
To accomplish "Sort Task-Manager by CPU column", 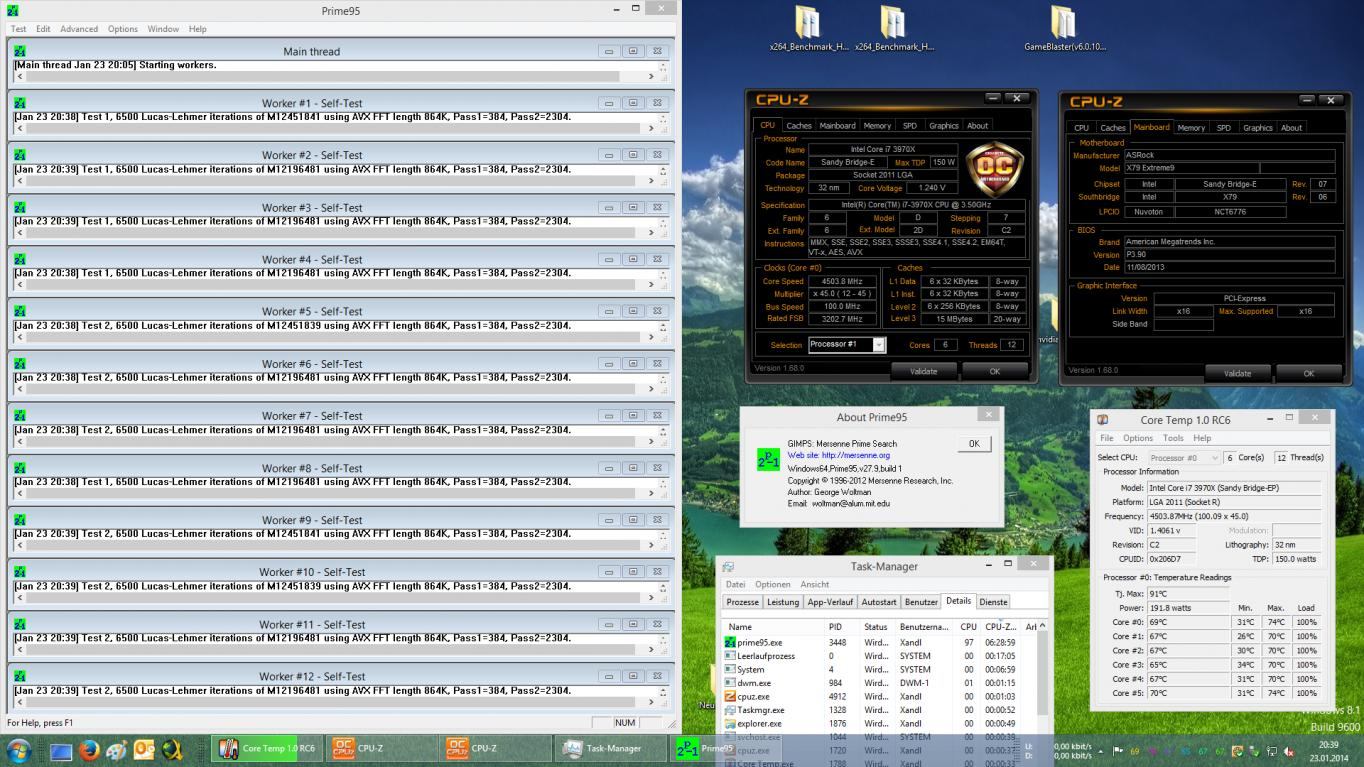I will click(x=968, y=626).
